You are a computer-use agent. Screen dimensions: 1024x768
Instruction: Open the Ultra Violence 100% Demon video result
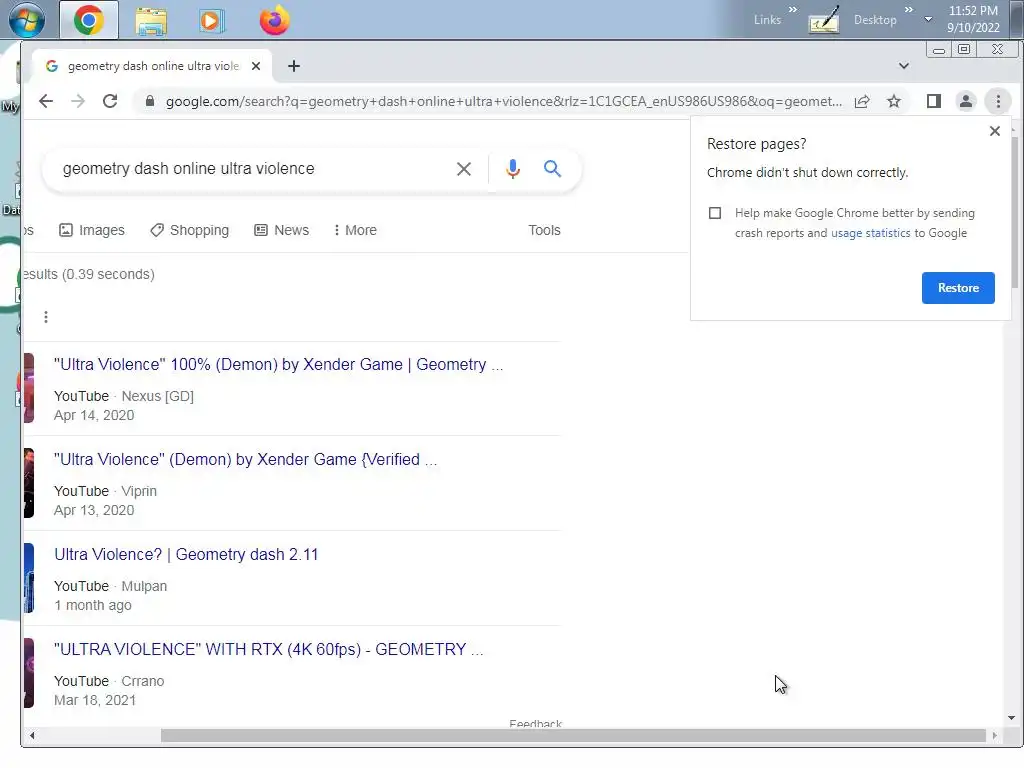[278, 364]
